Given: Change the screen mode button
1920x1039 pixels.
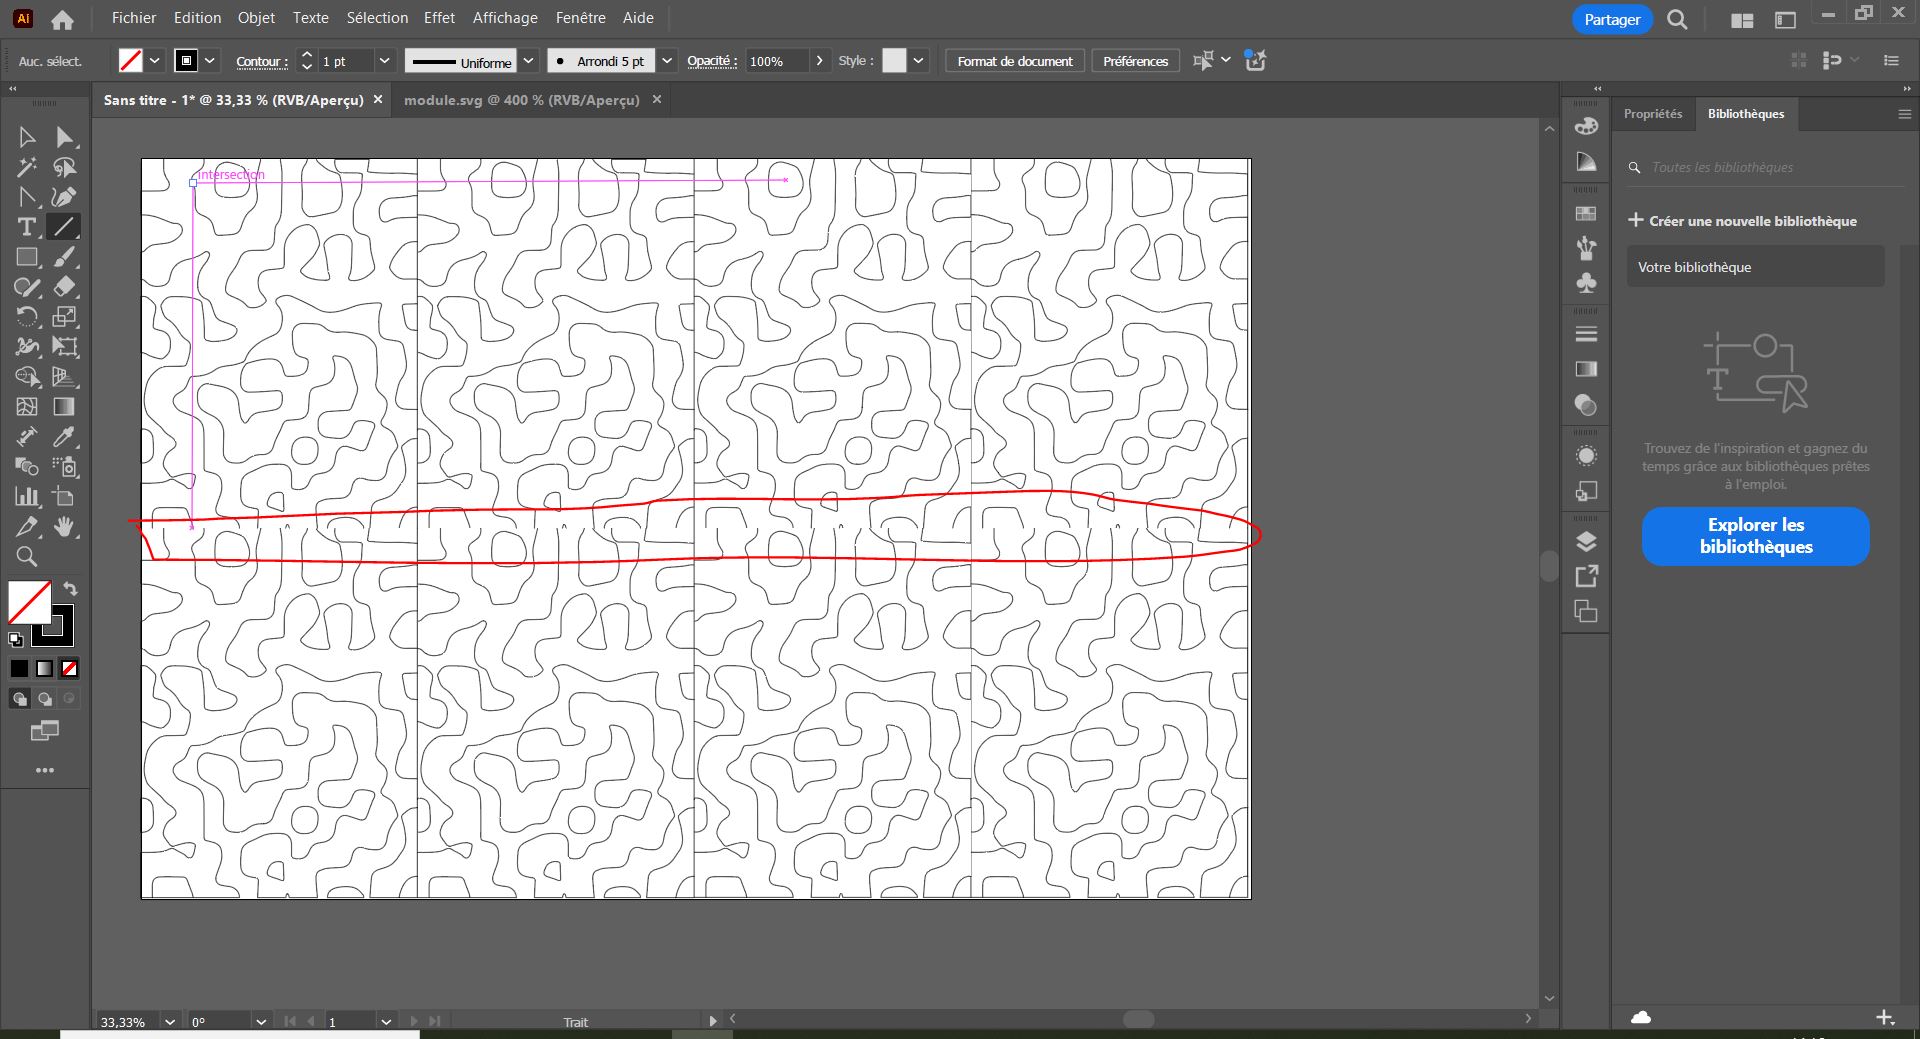Looking at the screenshot, I should tap(44, 731).
